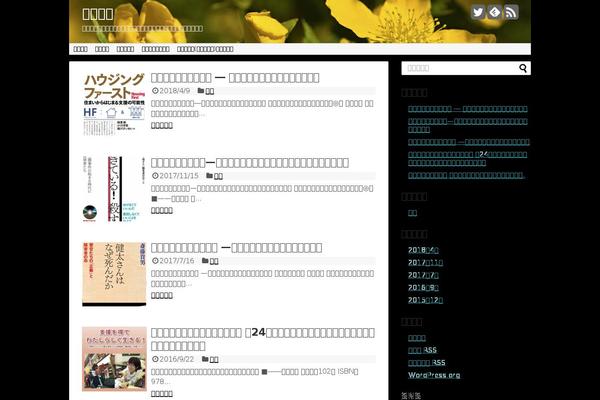
Task: Click folder category icon of 2017/7/16 post
Action: 205,261
